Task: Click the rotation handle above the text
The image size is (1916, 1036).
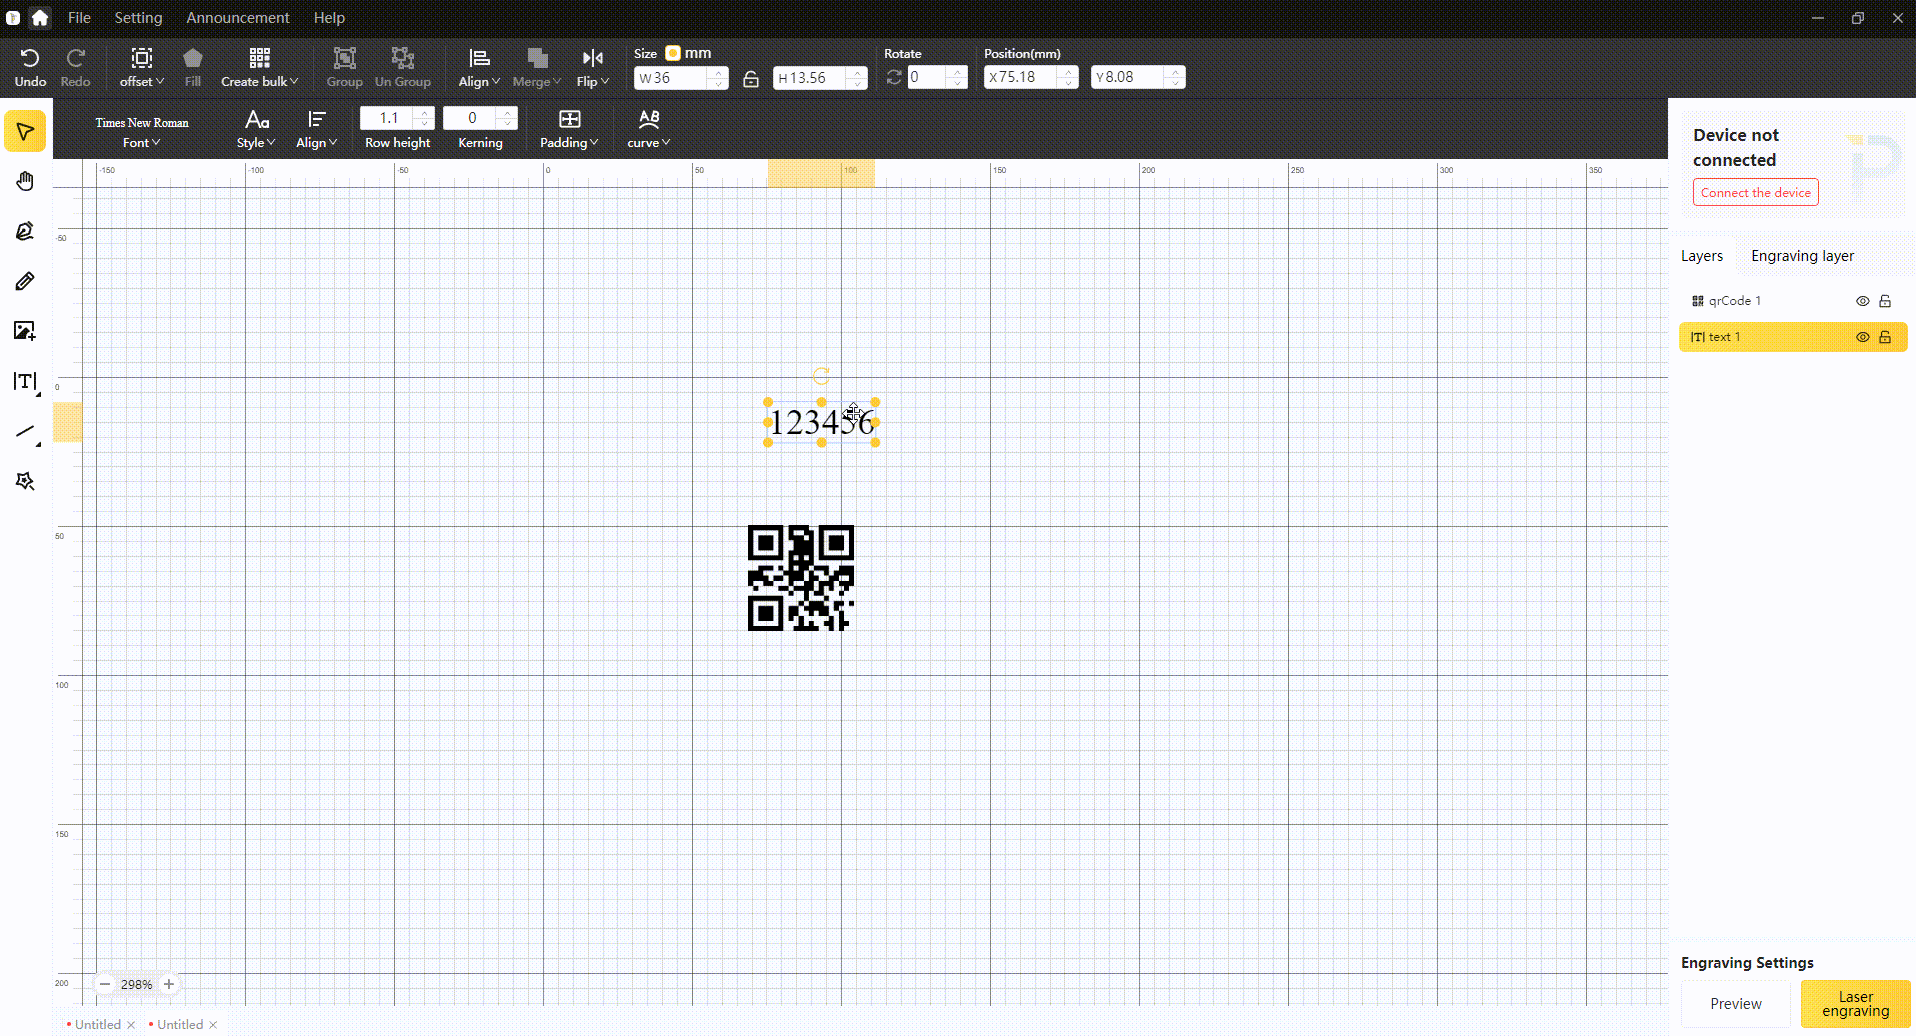Action: point(821,376)
